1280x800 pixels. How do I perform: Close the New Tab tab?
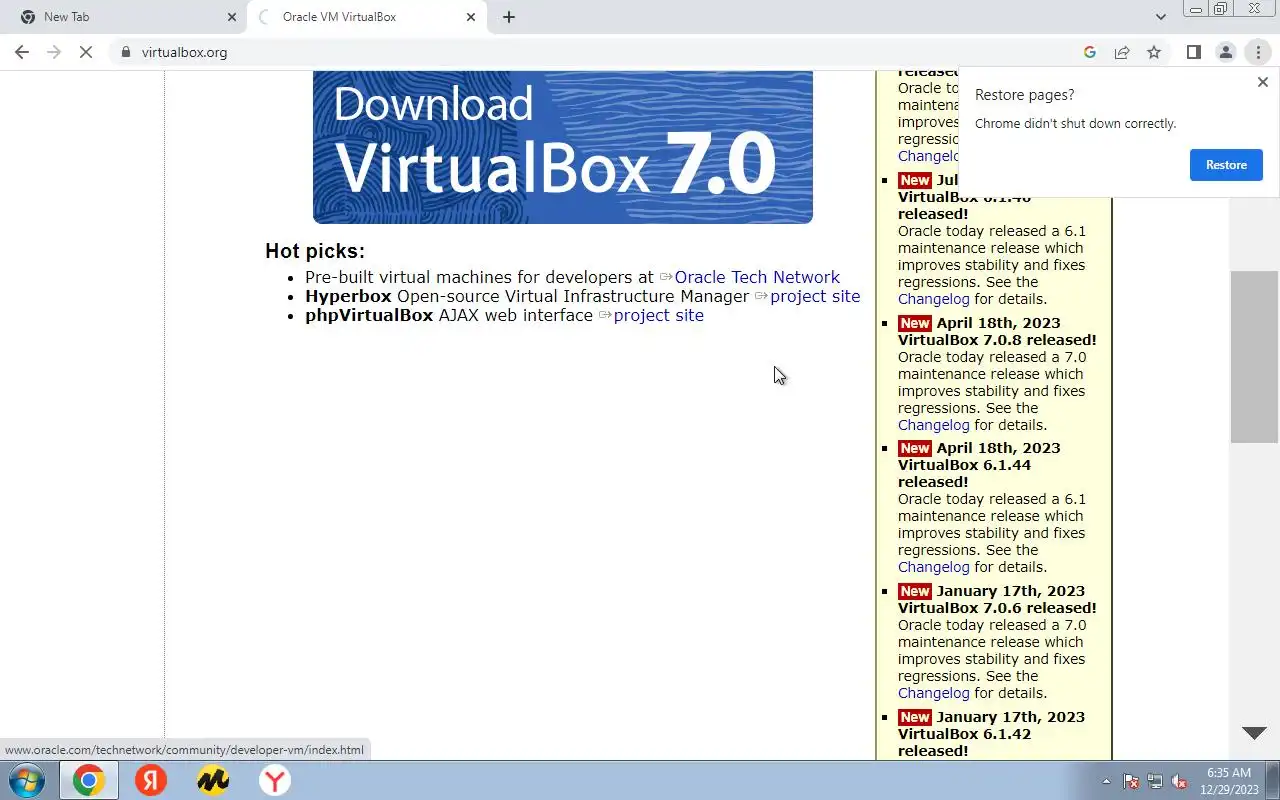[232, 17]
